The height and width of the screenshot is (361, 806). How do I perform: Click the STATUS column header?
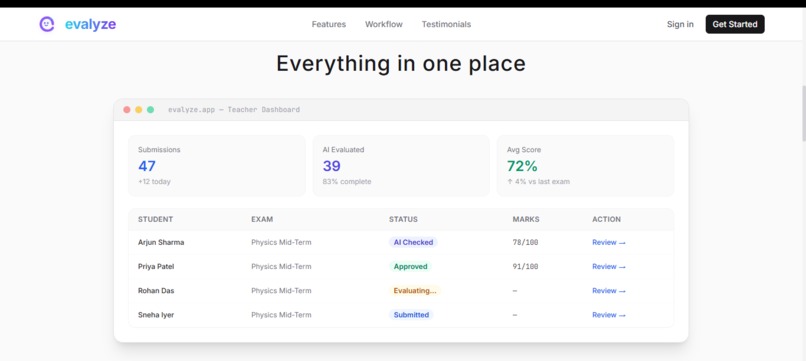pyautogui.click(x=404, y=219)
